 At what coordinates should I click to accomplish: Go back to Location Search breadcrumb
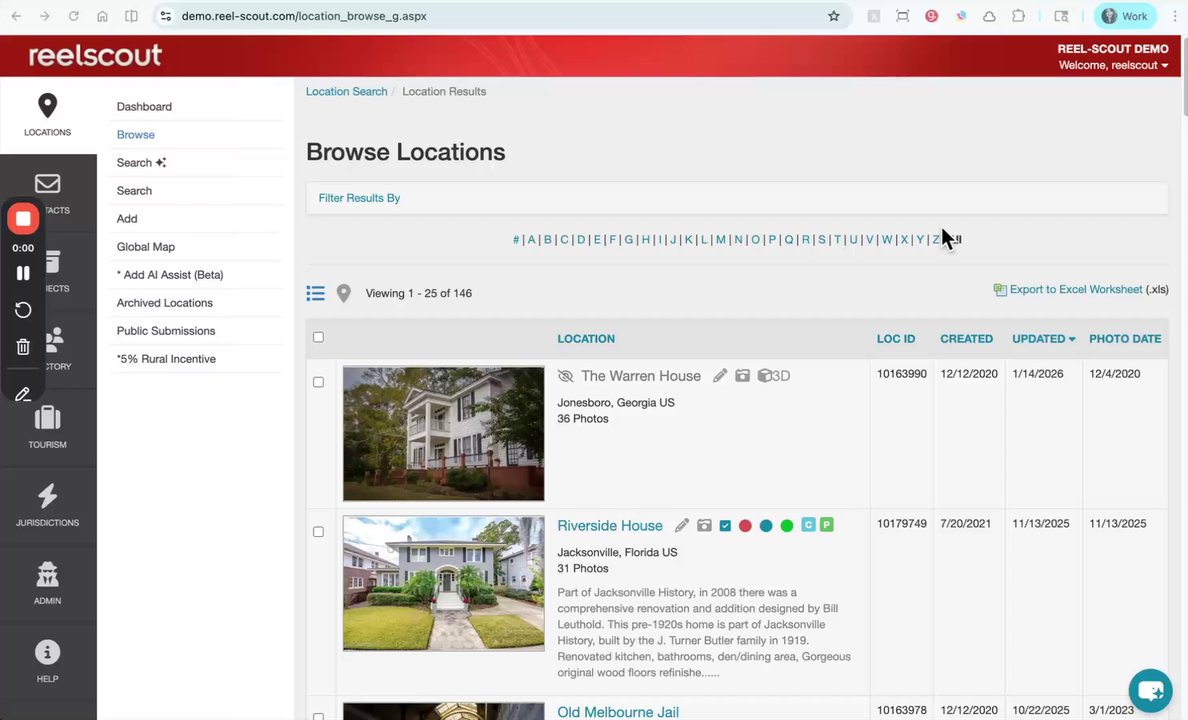(x=346, y=92)
